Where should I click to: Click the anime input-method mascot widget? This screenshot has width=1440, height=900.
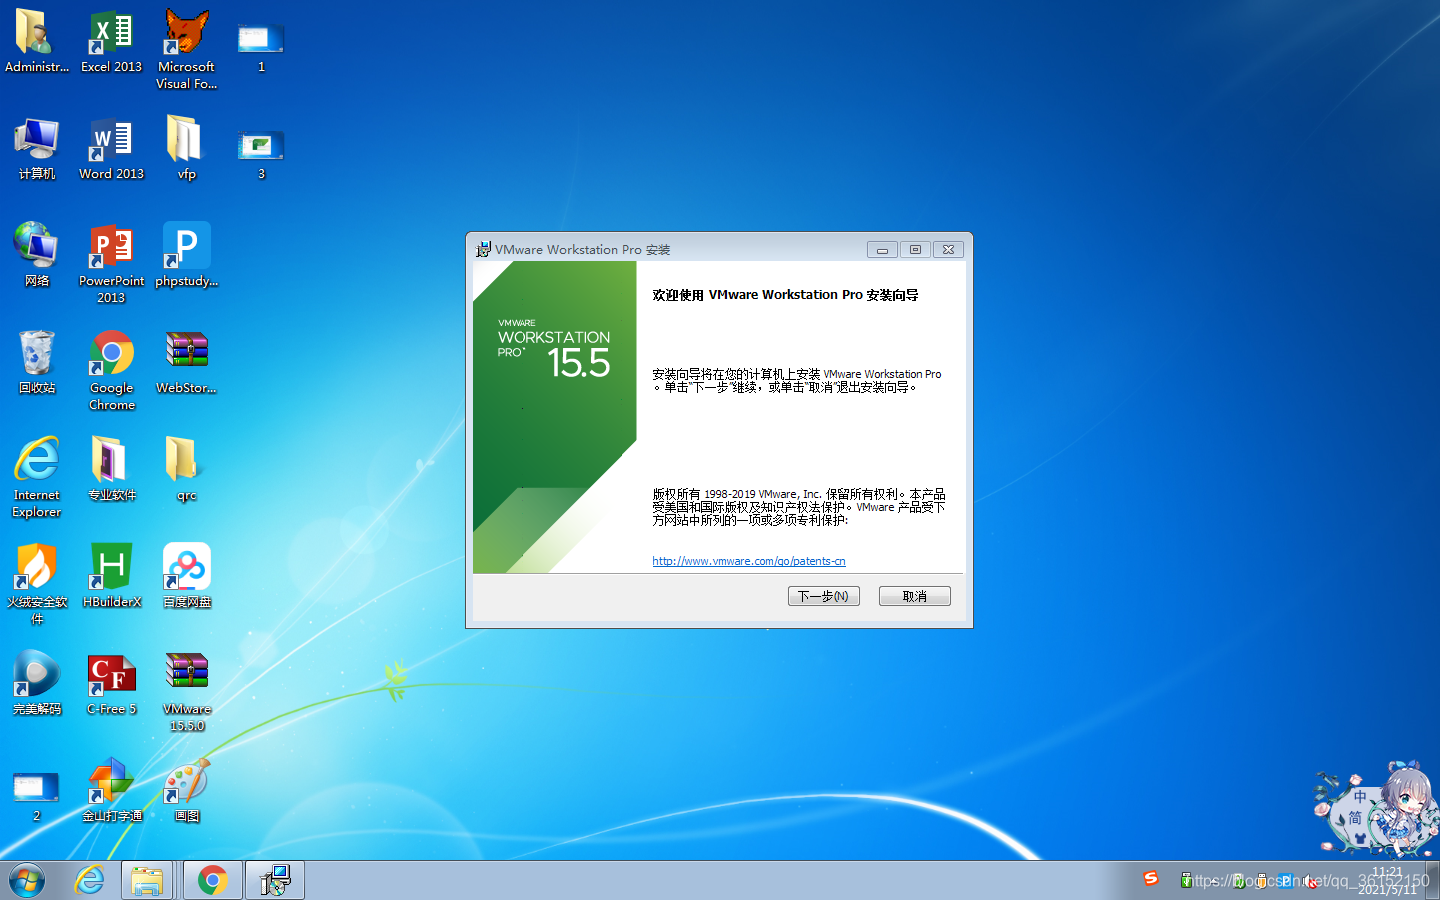[x=1377, y=810]
